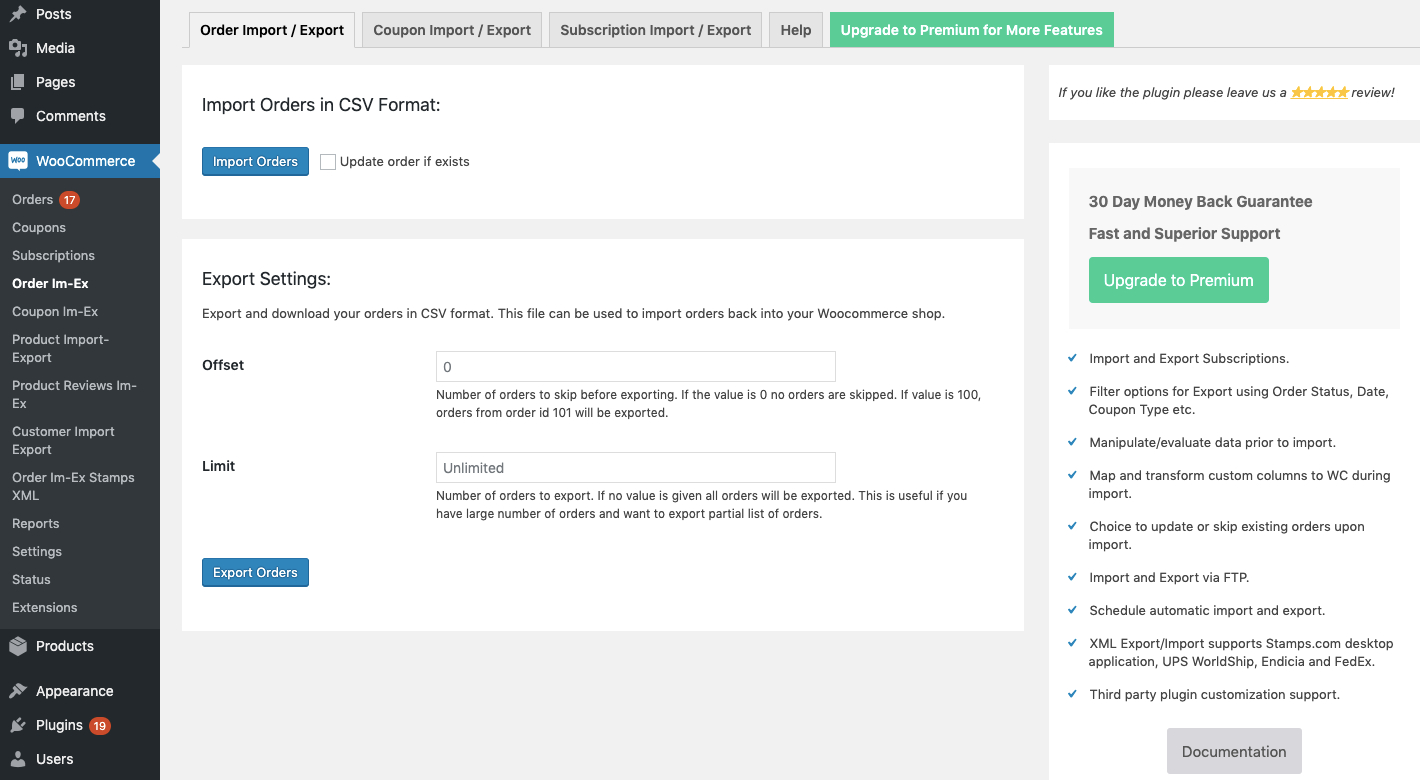Open Subscription Import / Export tab
The width and height of the screenshot is (1420, 780).
[x=655, y=30]
